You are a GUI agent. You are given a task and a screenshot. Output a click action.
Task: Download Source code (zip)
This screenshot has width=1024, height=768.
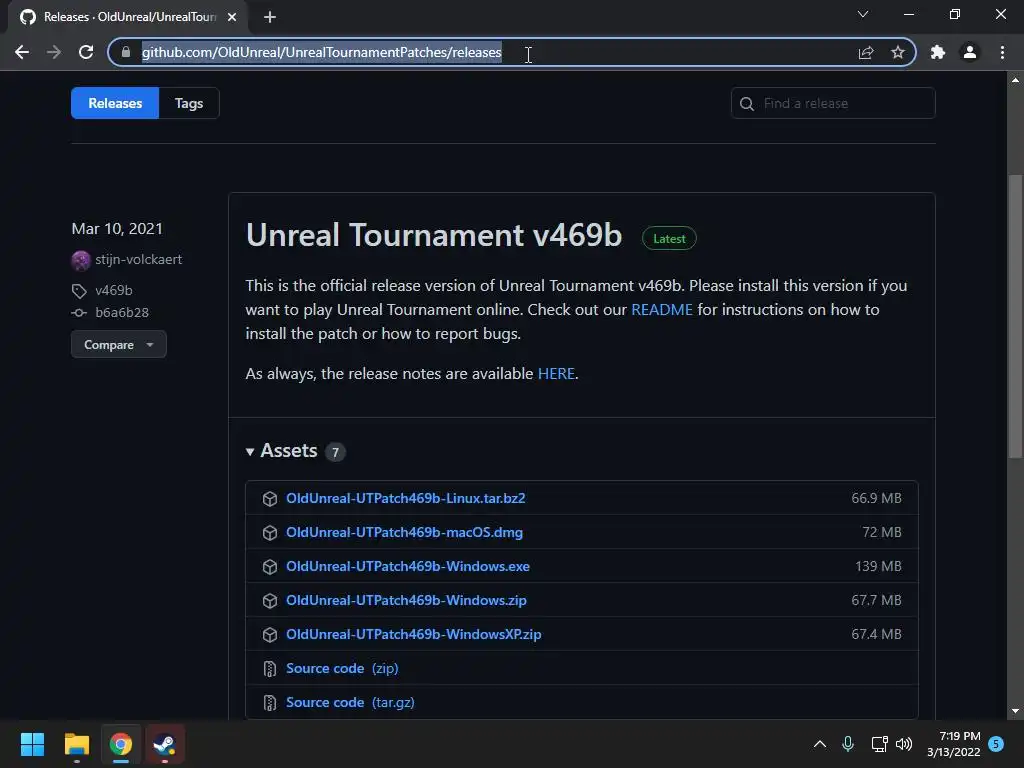(342, 668)
